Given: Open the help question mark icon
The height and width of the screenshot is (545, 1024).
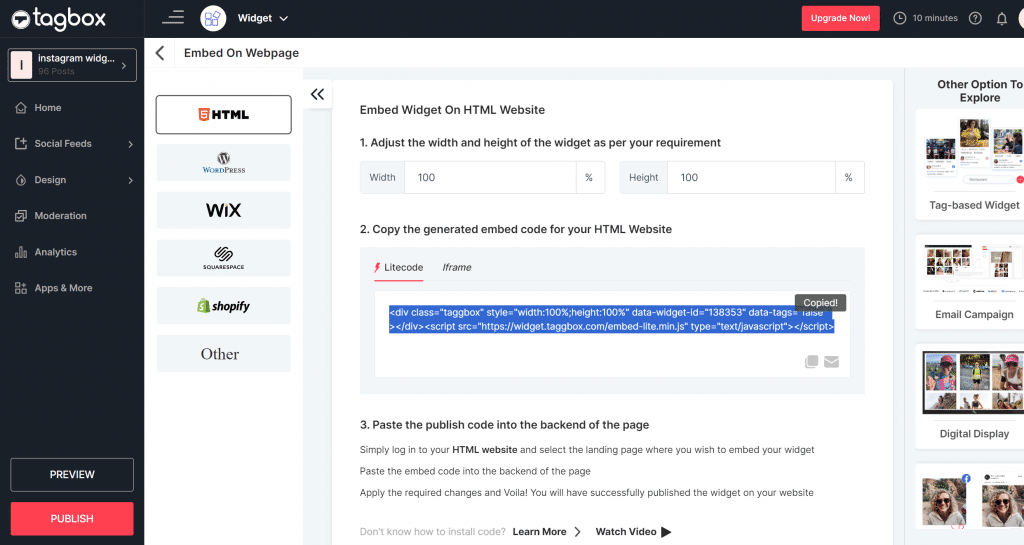Looking at the screenshot, I should (975, 18).
